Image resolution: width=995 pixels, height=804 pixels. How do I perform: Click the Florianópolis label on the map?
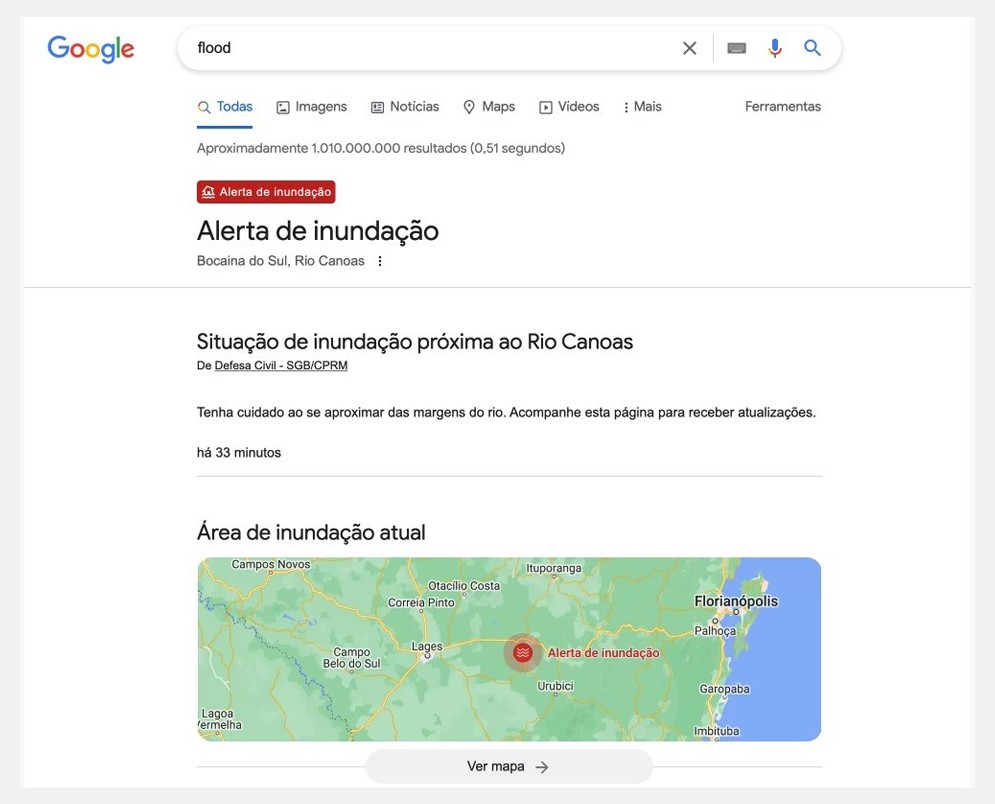point(735,601)
